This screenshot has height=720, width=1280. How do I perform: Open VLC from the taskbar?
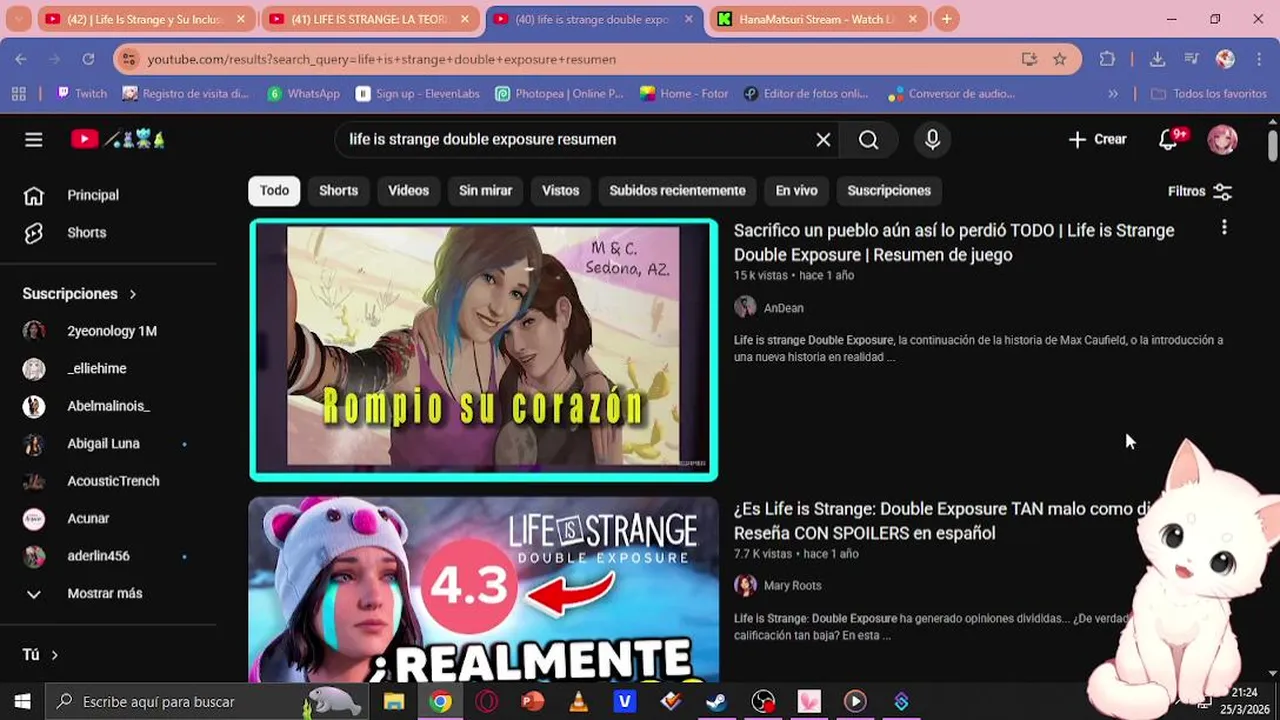(578, 702)
